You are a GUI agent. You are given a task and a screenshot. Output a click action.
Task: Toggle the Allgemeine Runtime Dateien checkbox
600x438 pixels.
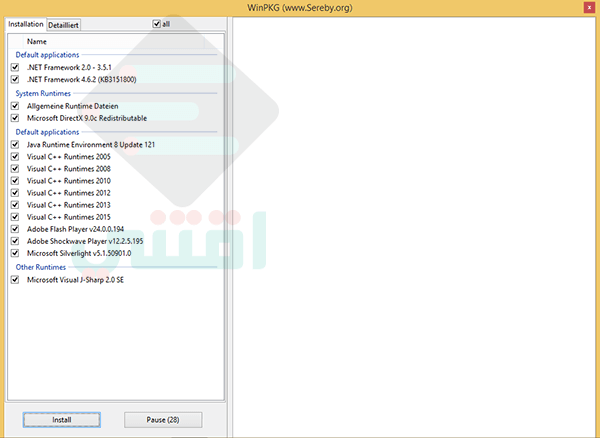tap(15, 106)
